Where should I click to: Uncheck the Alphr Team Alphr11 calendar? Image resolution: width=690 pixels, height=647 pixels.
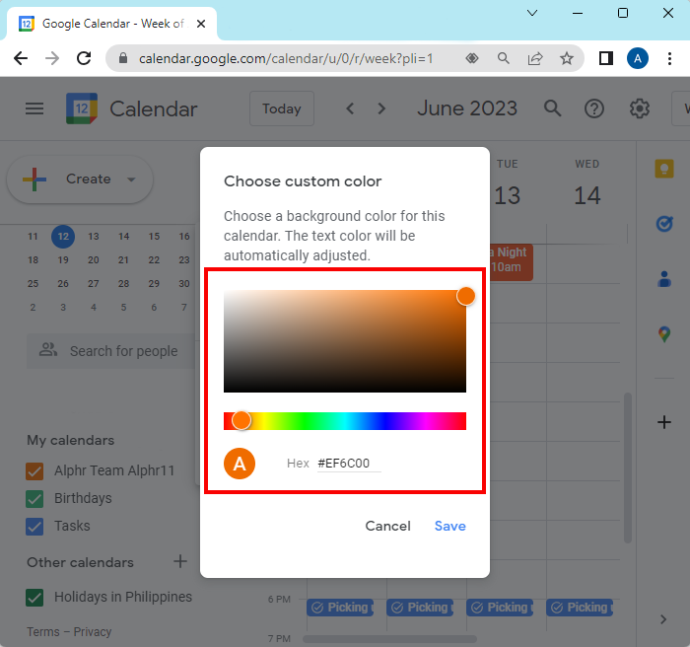point(35,471)
